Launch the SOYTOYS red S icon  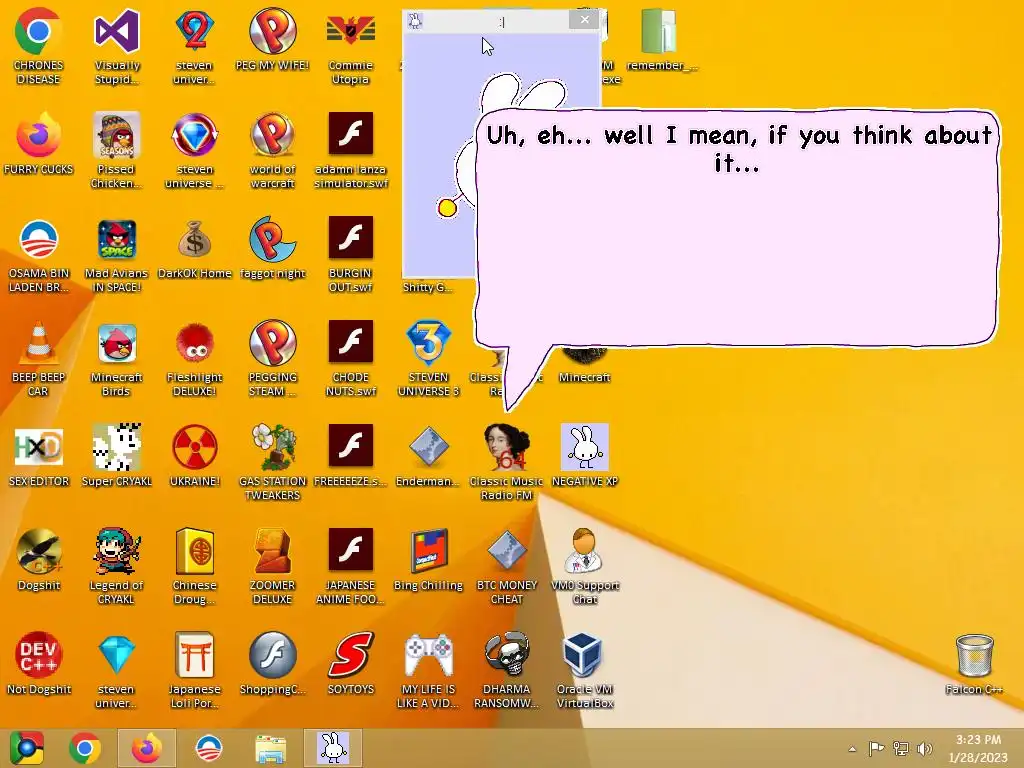(x=351, y=655)
